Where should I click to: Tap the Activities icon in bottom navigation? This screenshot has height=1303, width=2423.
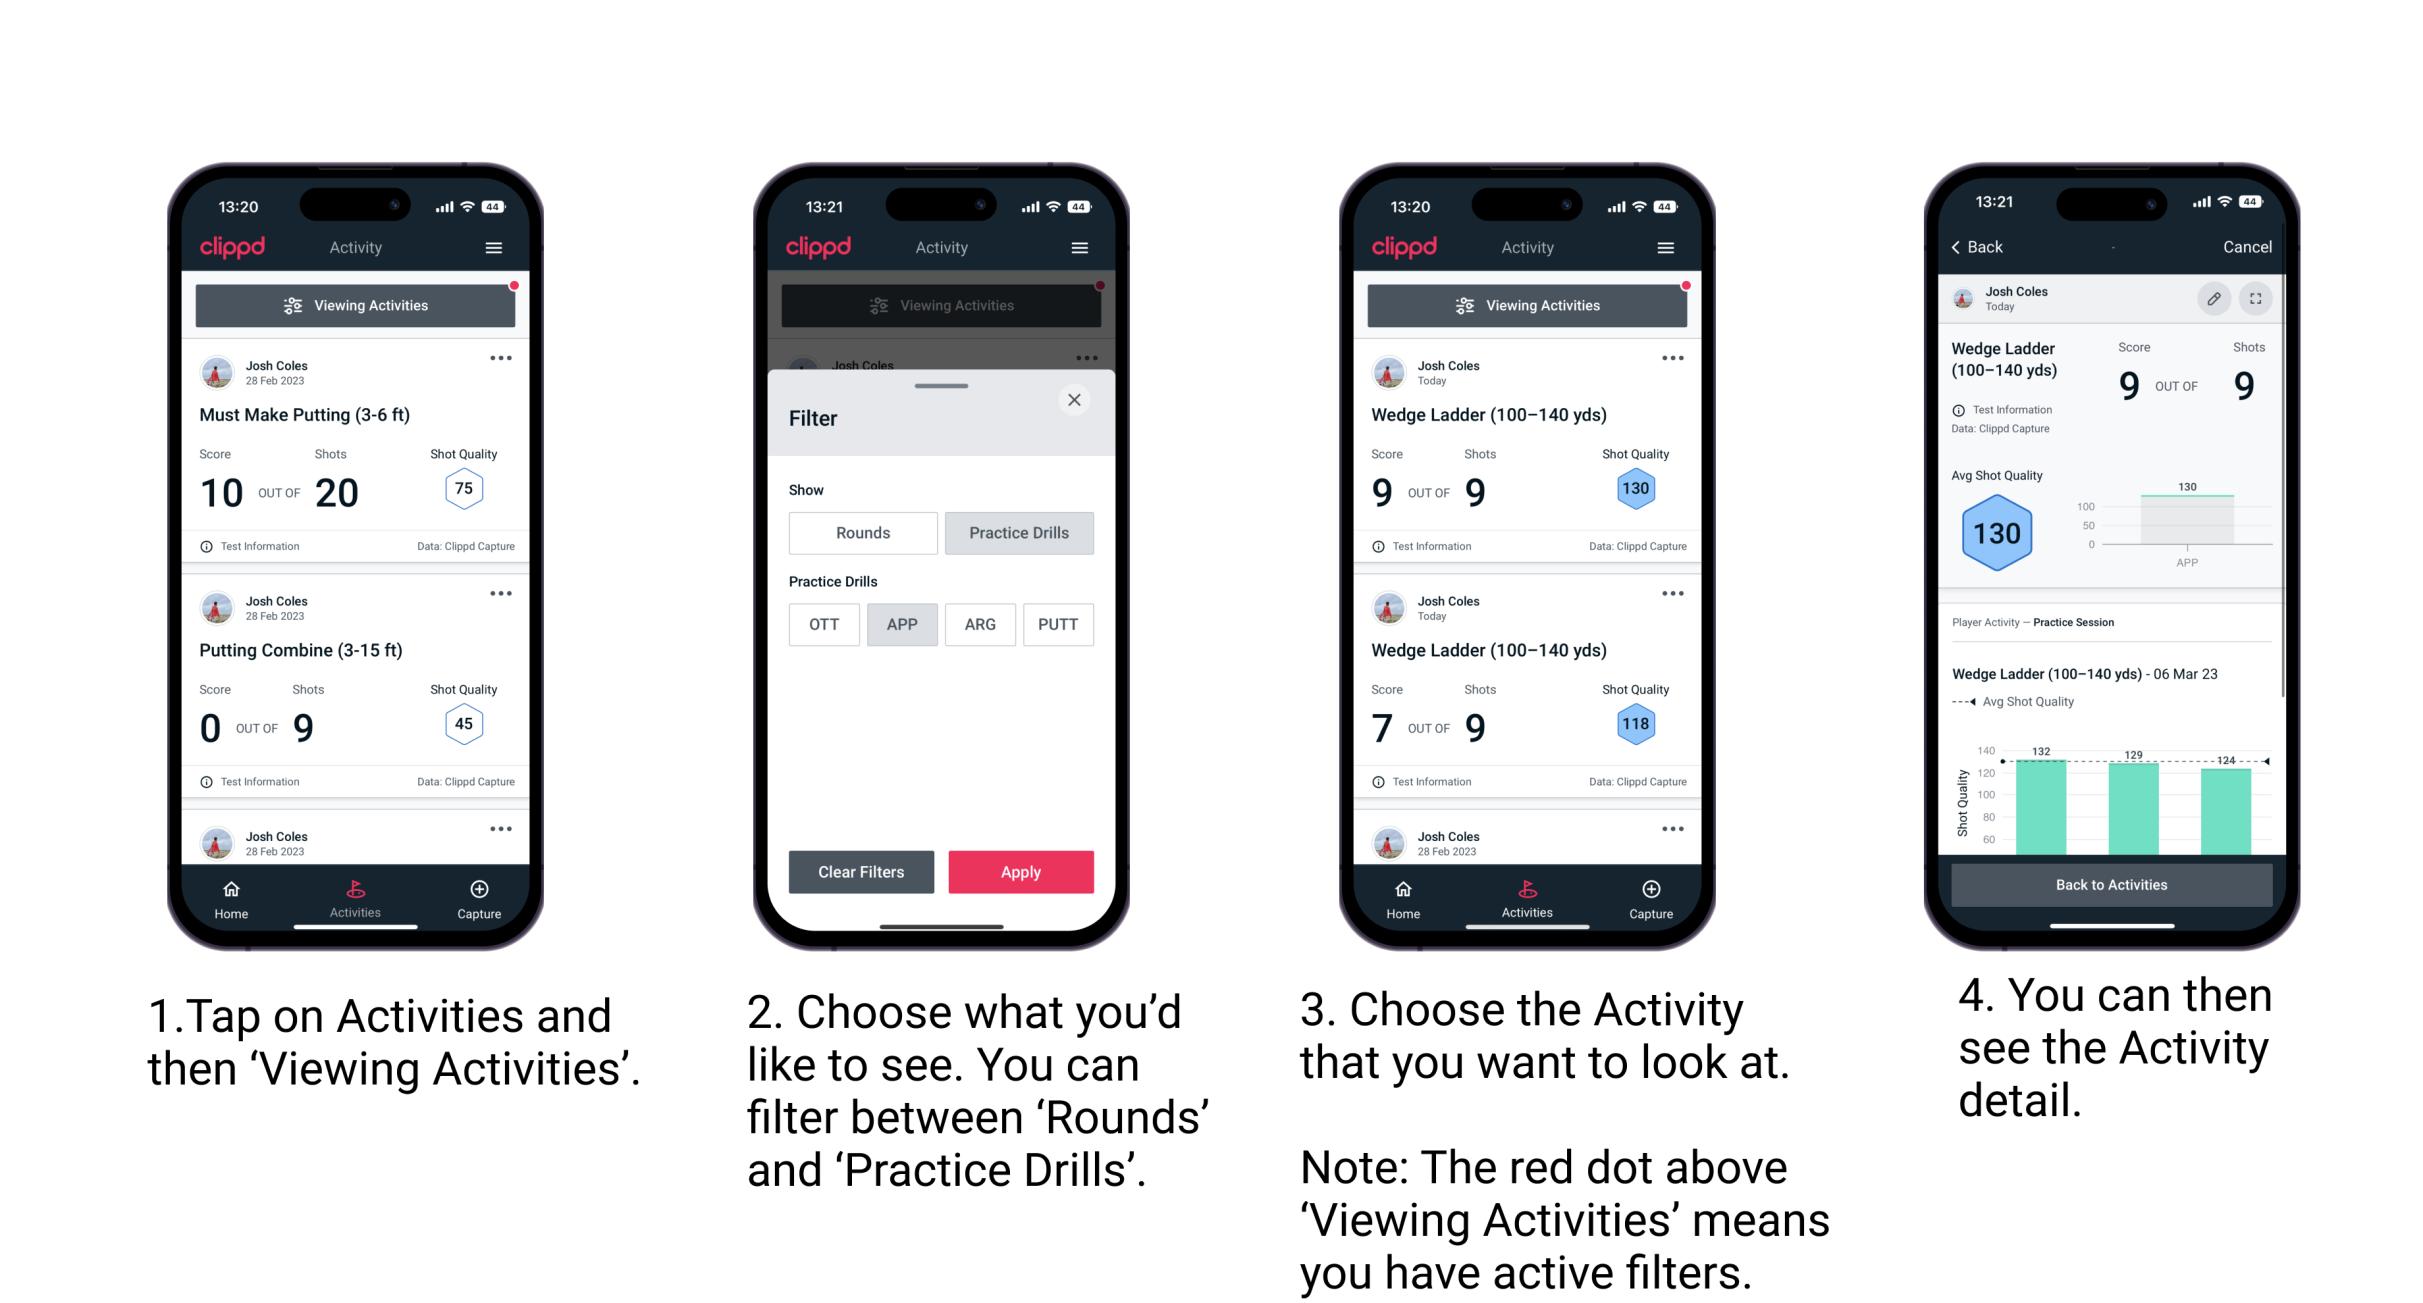pyautogui.click(x=353, y=894)
